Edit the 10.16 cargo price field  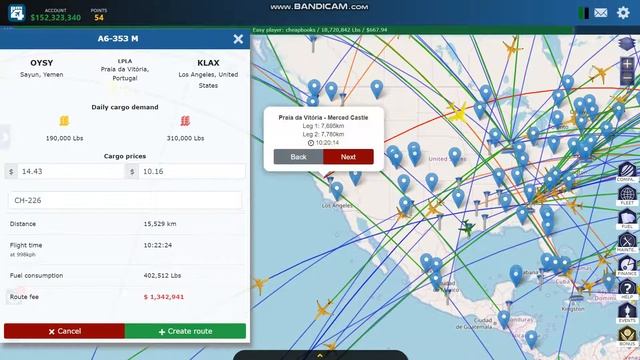192,171
